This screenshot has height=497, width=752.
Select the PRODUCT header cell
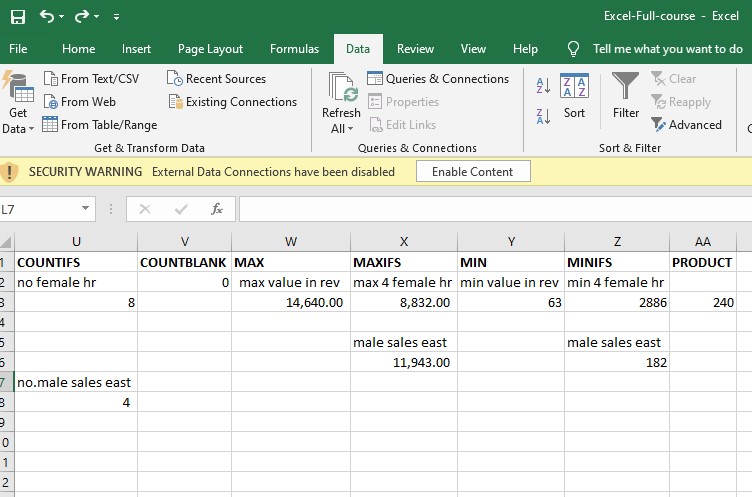[x=703, y=262]
